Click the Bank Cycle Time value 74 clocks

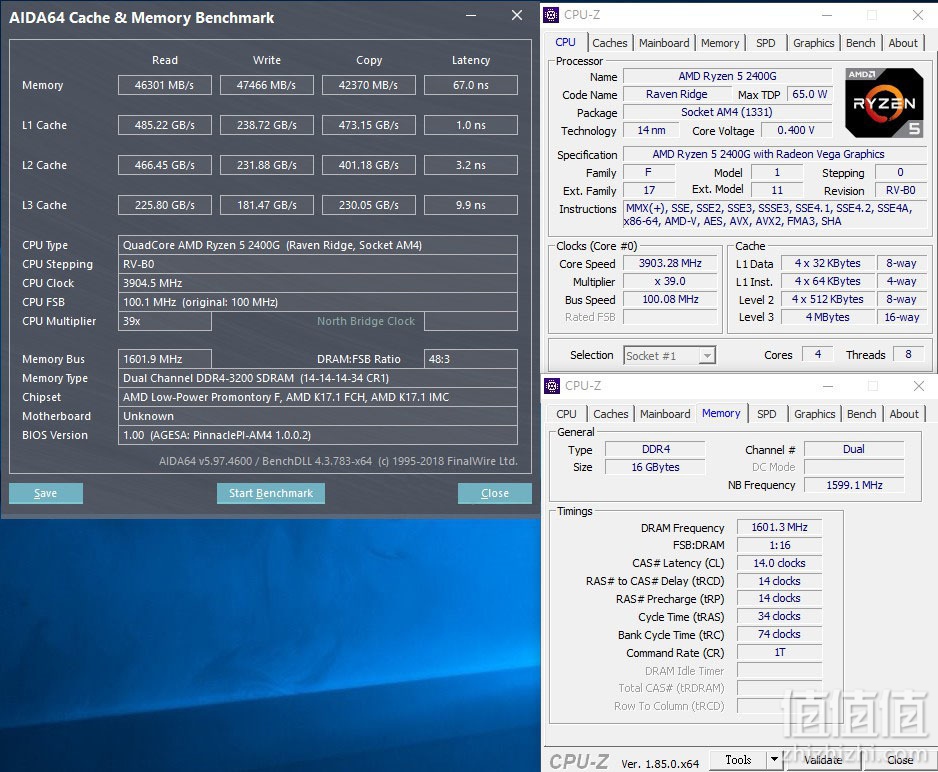pos(779,634)
